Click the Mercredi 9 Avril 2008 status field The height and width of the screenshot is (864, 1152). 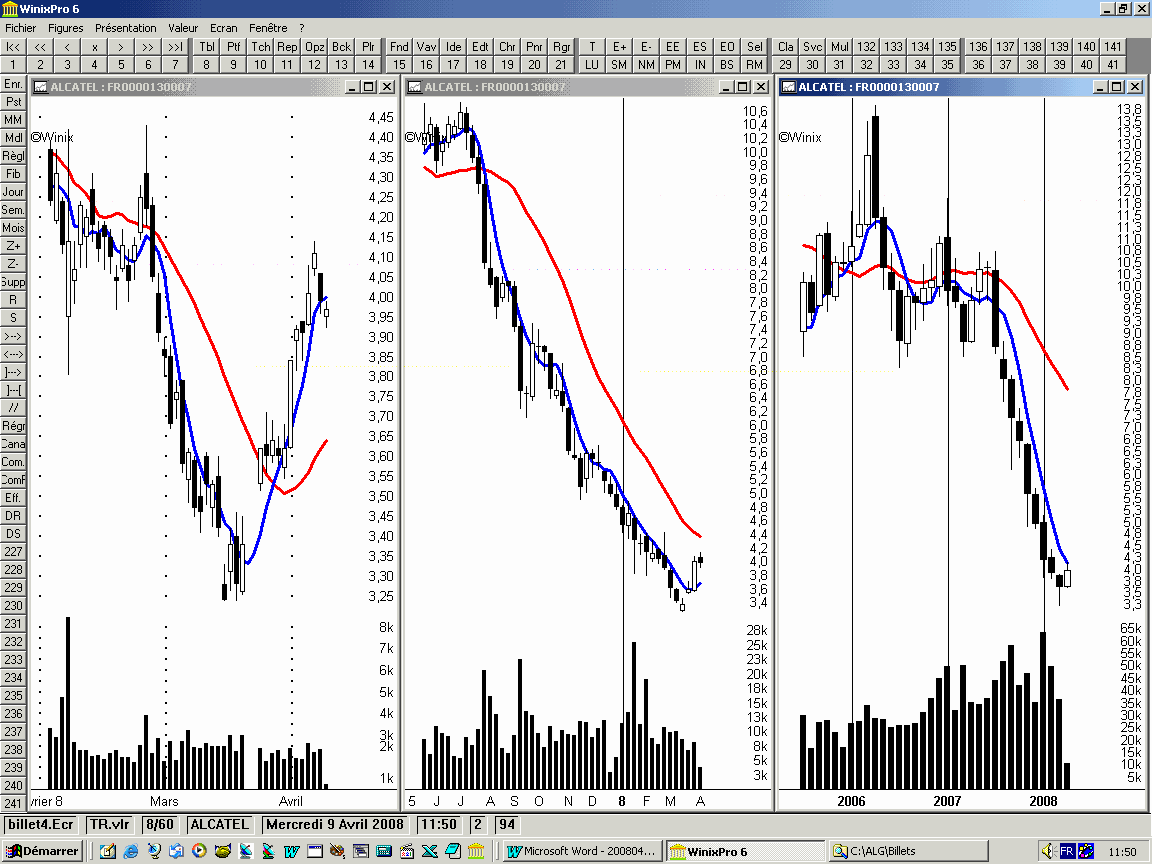coord(335,824)
